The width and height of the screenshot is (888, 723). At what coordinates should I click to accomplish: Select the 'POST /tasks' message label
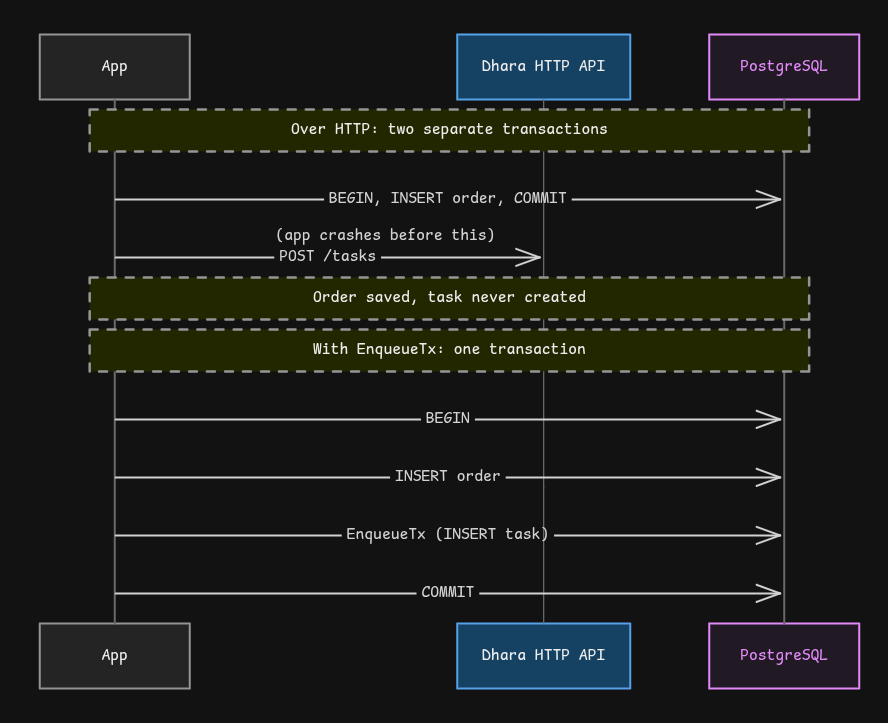327,256
